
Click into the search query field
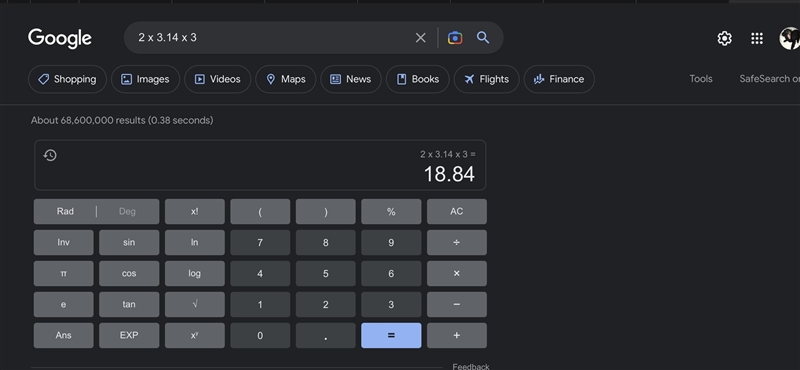pyautogui.click(x=270, y=38)
